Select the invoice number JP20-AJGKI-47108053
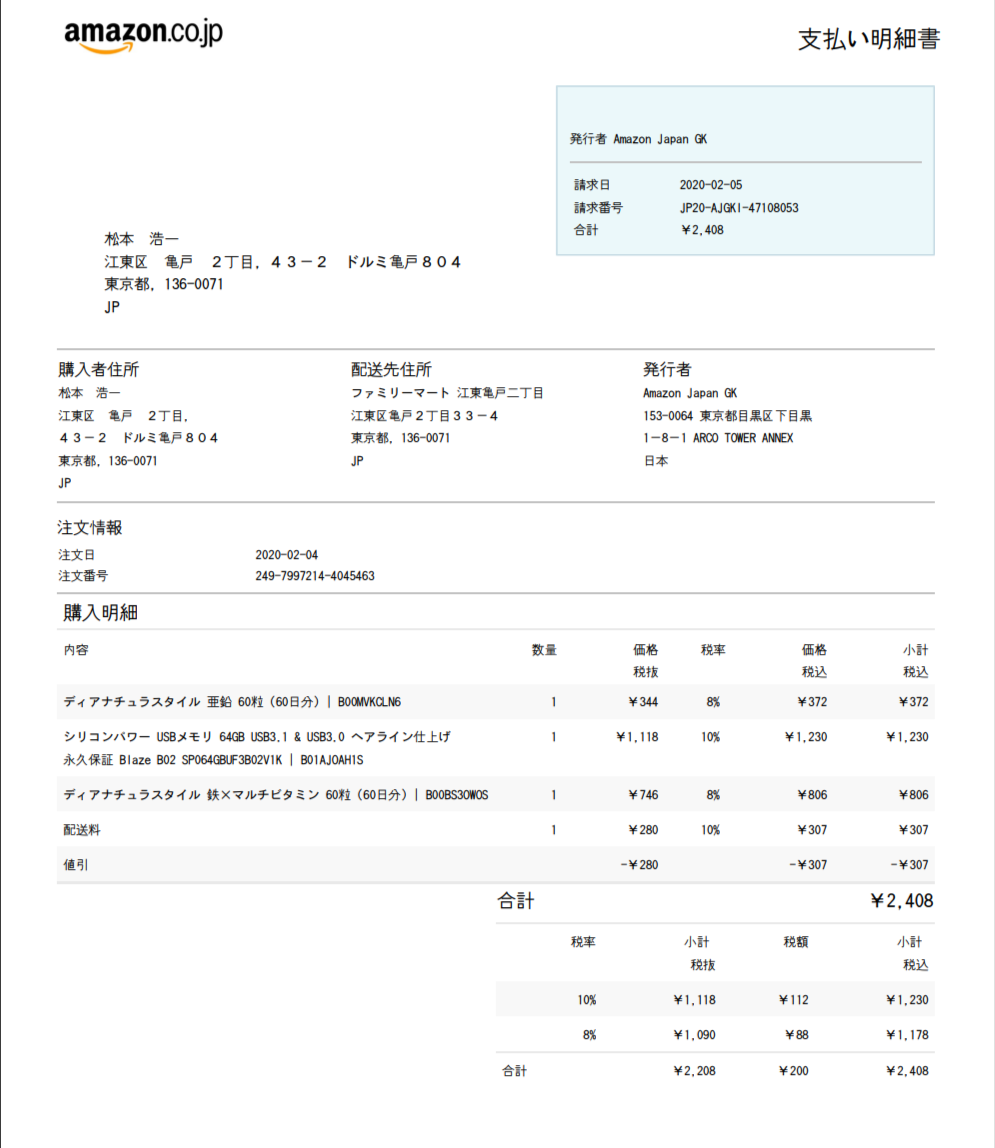Screen dimensions: 995x1148 [x=738, y=208]
